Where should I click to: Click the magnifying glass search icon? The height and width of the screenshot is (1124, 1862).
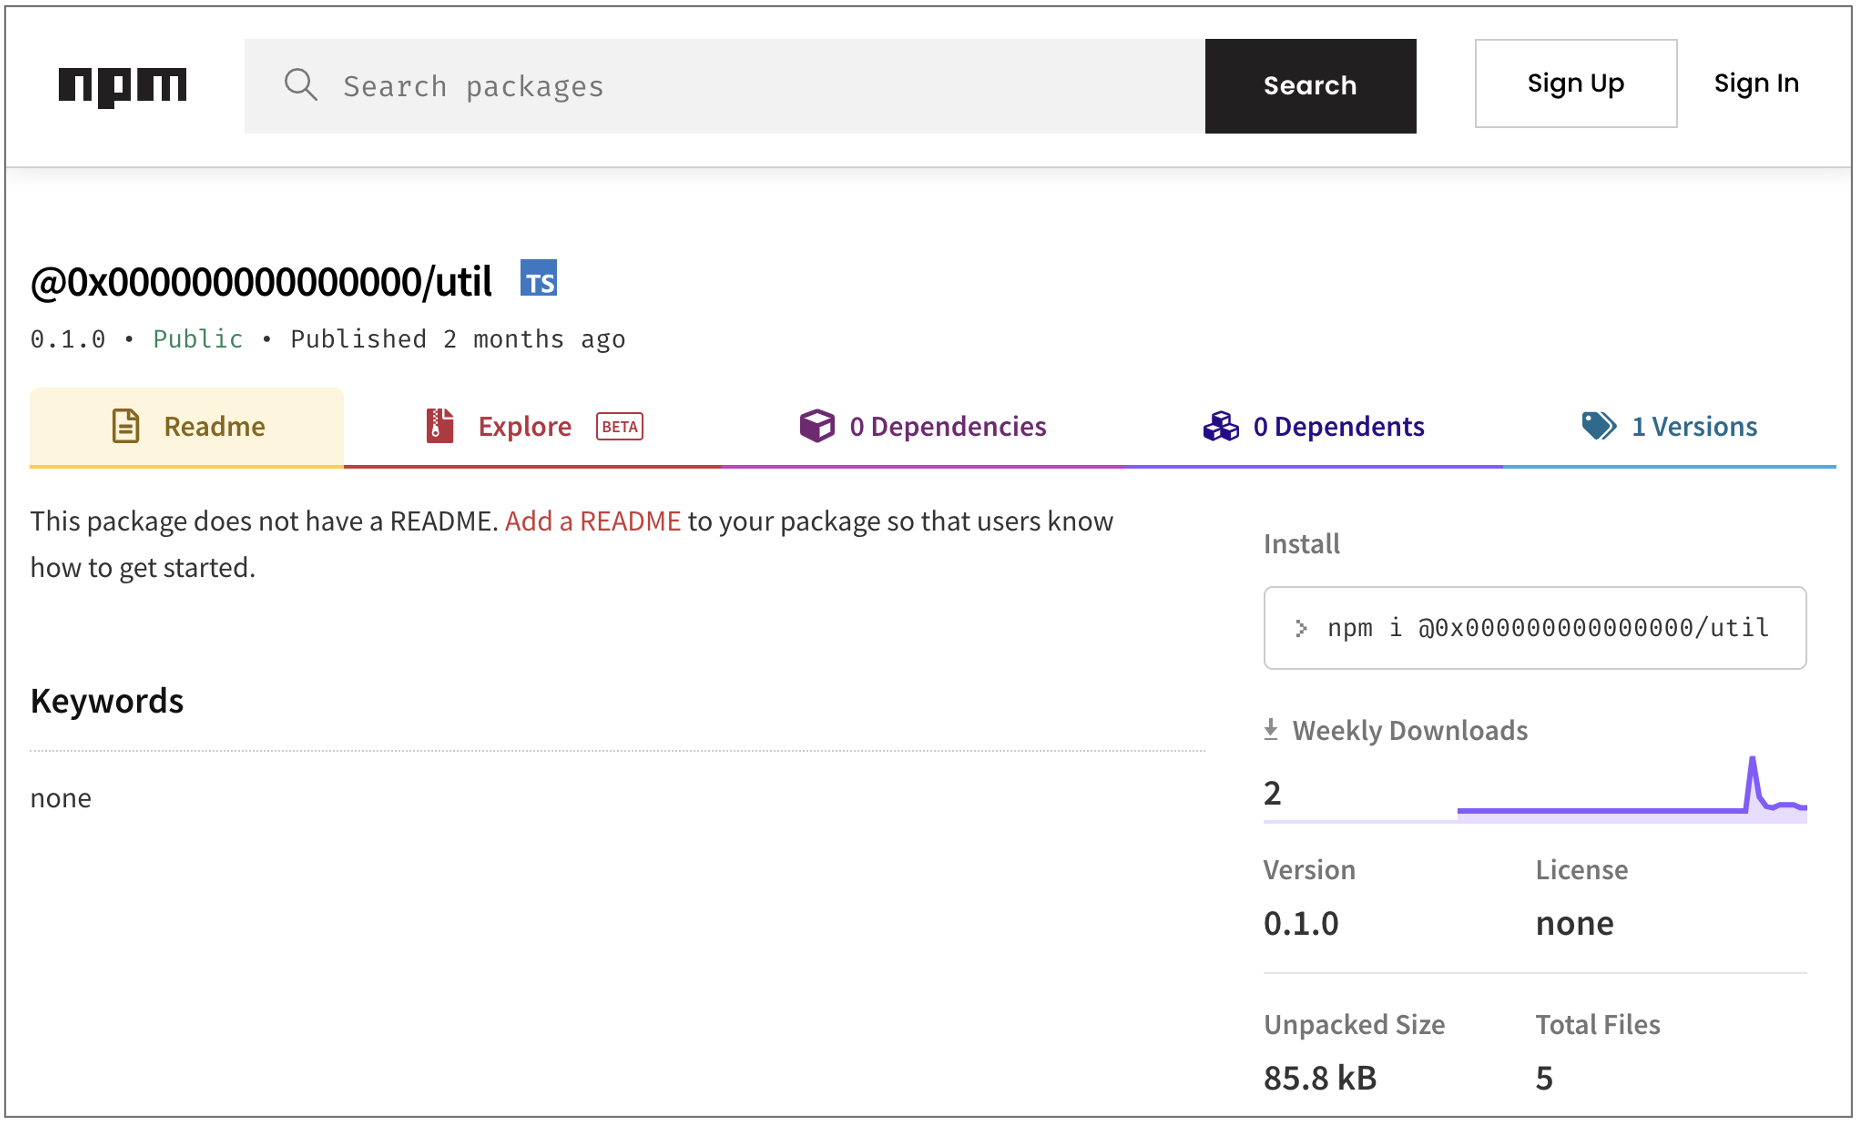[x=300, y=86]
